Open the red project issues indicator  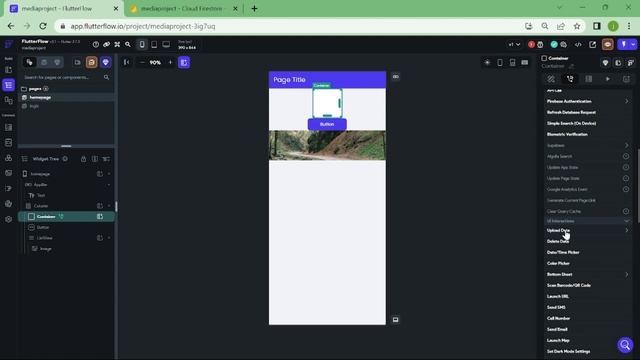point(531,44)
